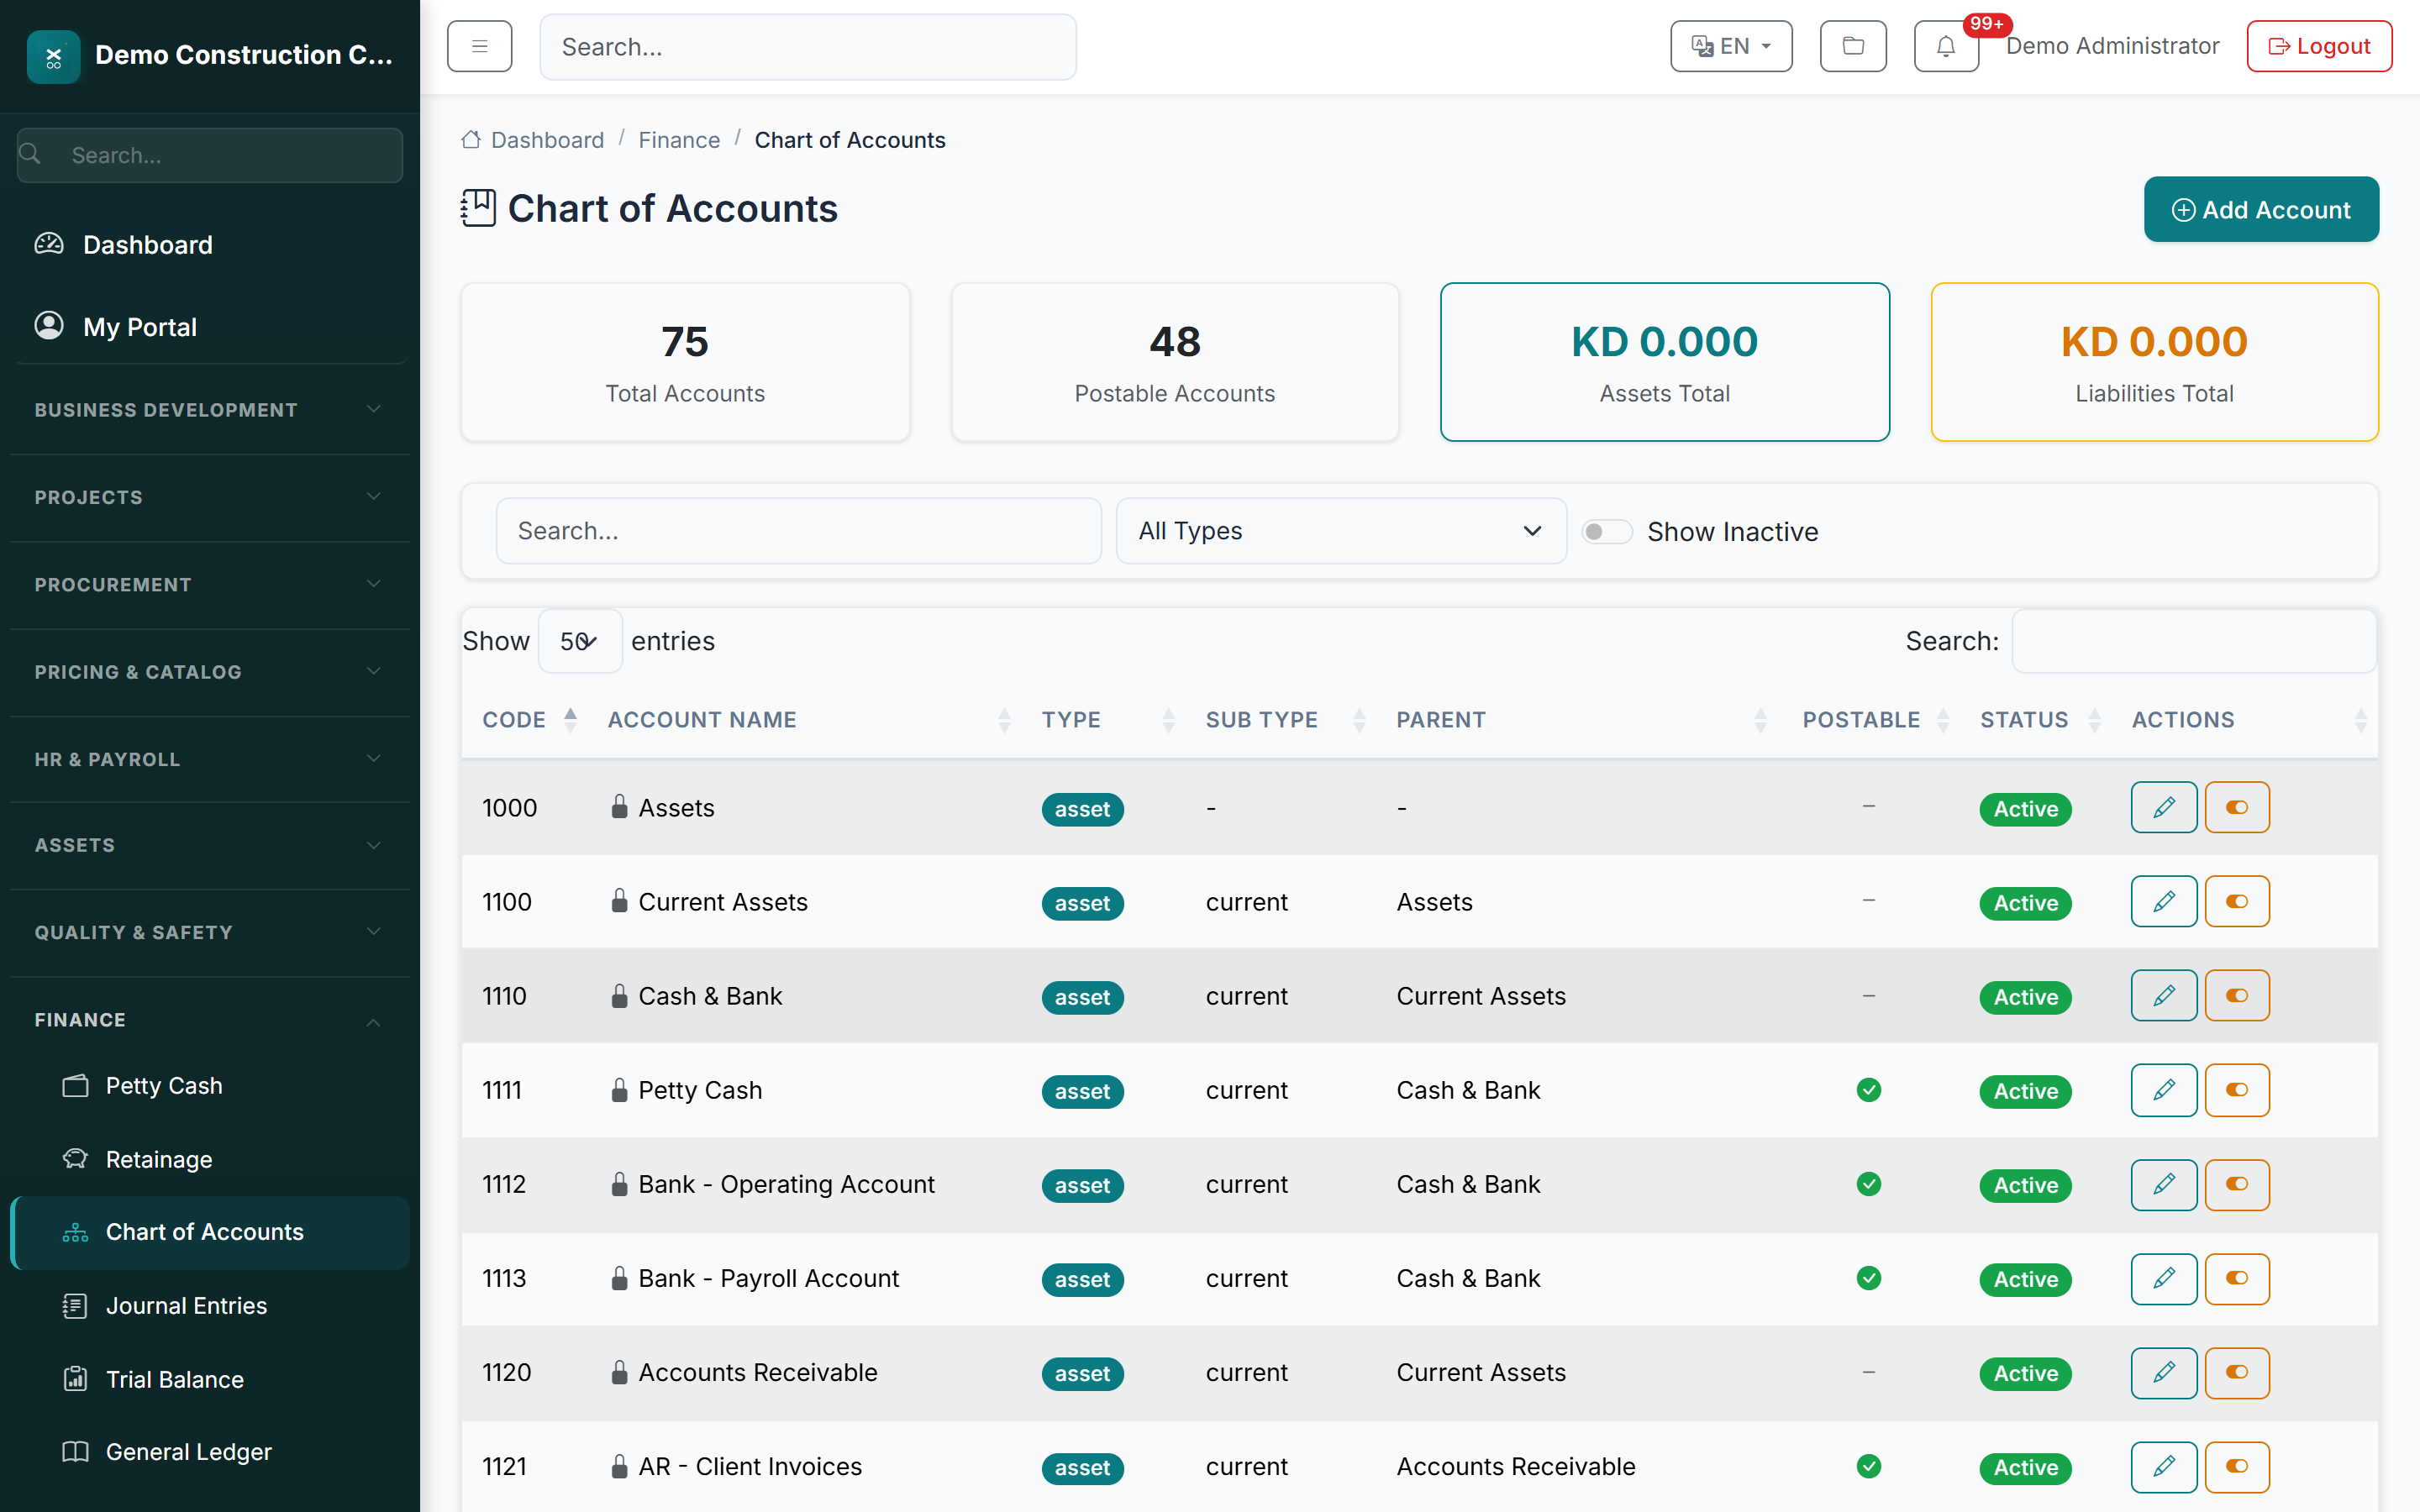The height and width of the screenshot is (1512, 2420).
Task: Open the folder icon in top bar
Action: [x=1852, y=46]
